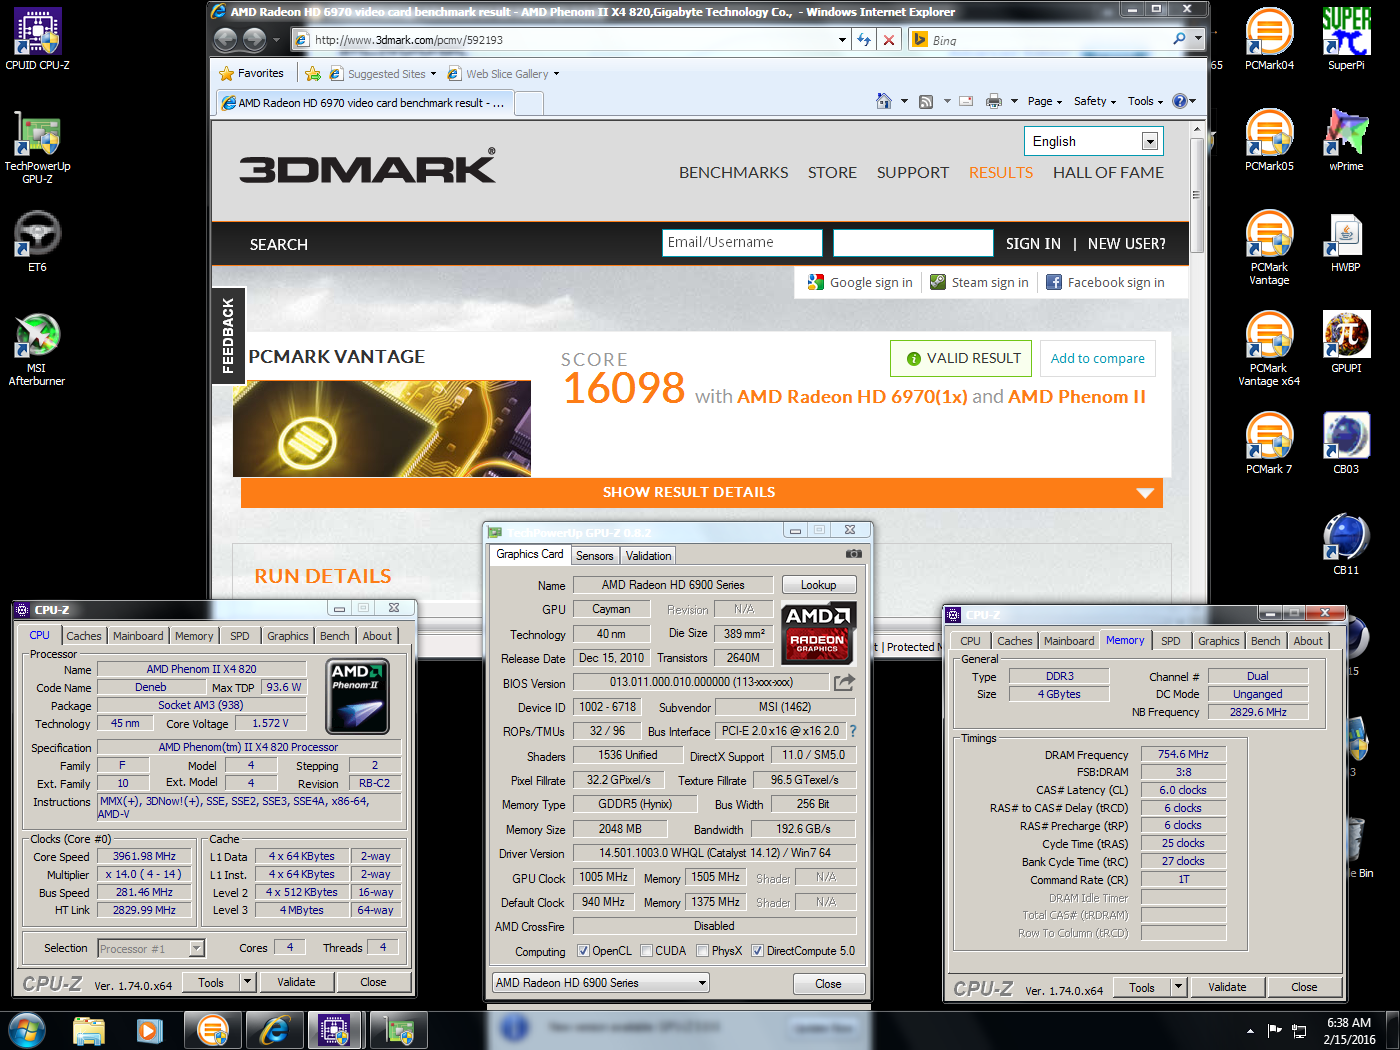Click the IE home icon
Image resolution: width=1400 pixels, height=1050 pixels.
tap(883, 101)
